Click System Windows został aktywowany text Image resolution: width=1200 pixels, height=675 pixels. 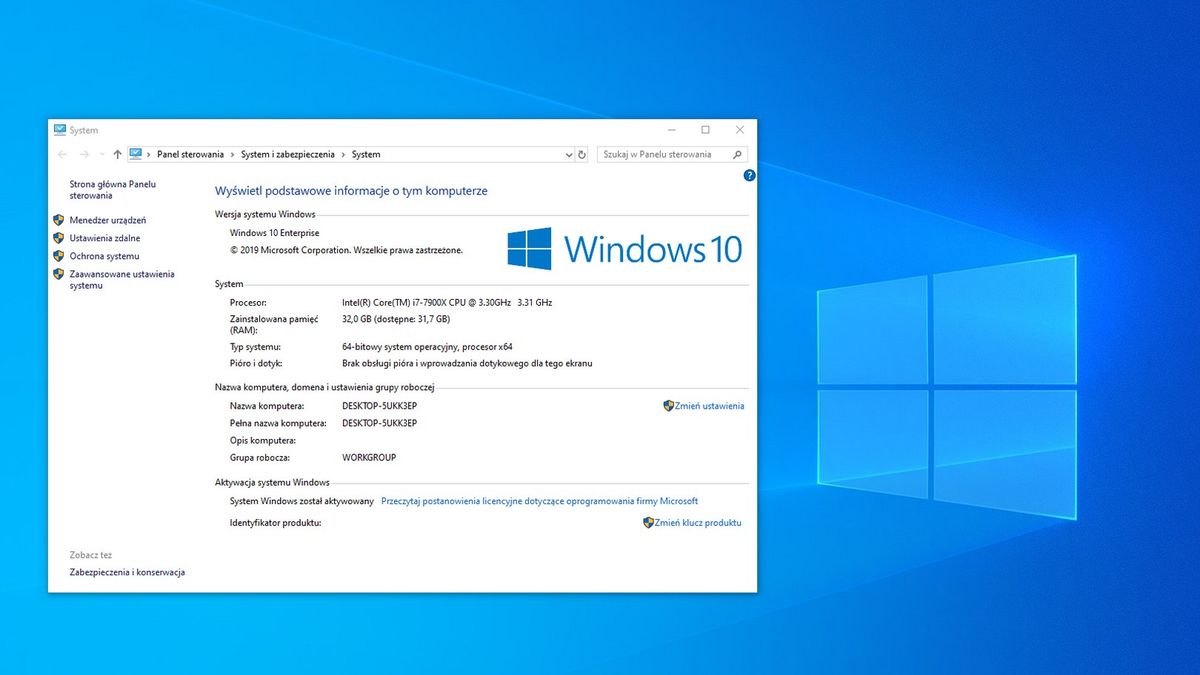tap(302, 501)
